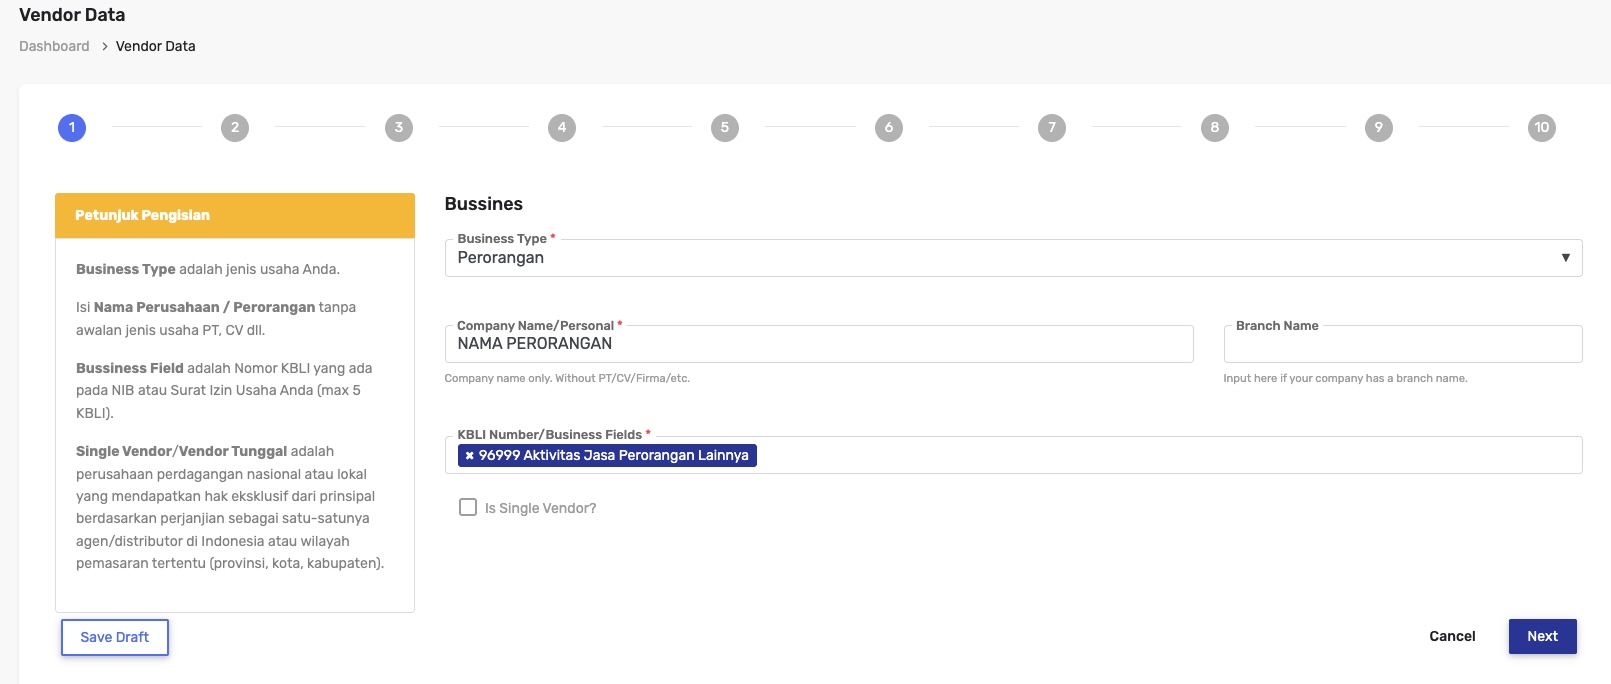Expand Business Type using the arrow

pos(1565,258)
